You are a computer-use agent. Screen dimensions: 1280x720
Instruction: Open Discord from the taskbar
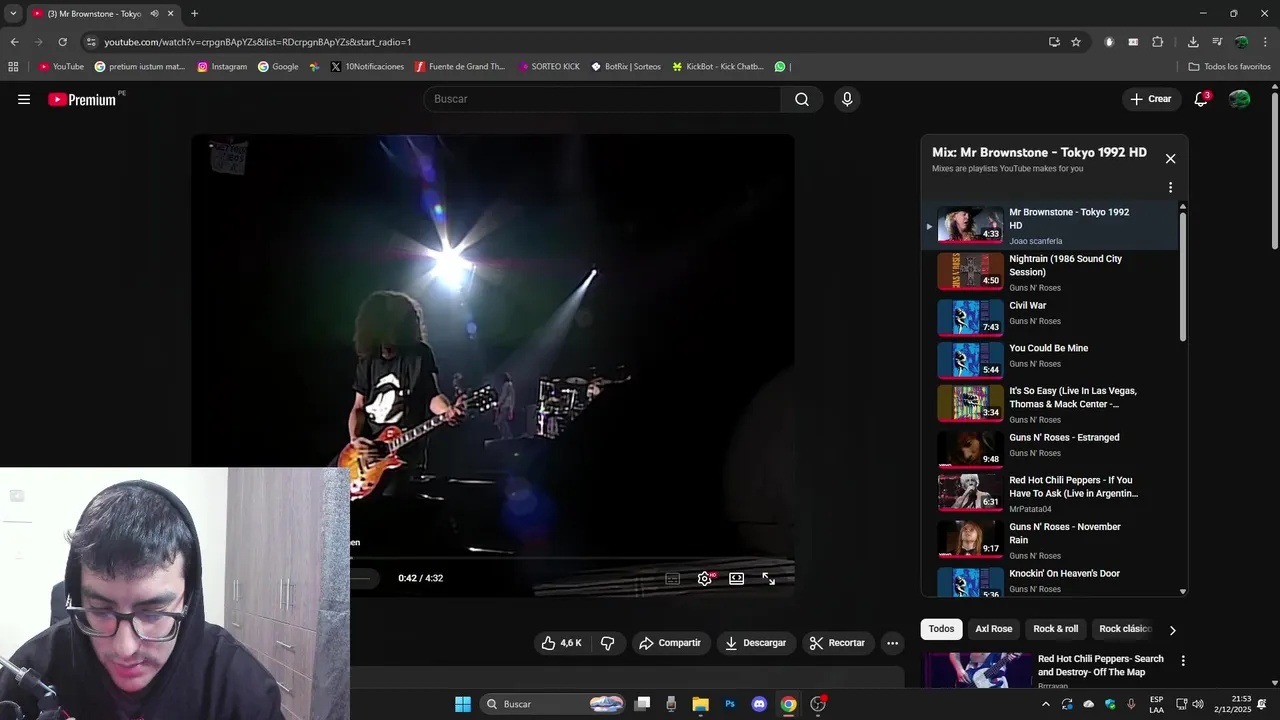[x=759, y=704]
